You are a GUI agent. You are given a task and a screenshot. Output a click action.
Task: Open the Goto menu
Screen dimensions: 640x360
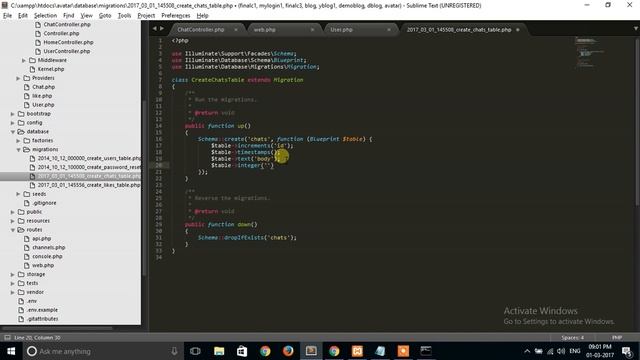coord(105,16)
